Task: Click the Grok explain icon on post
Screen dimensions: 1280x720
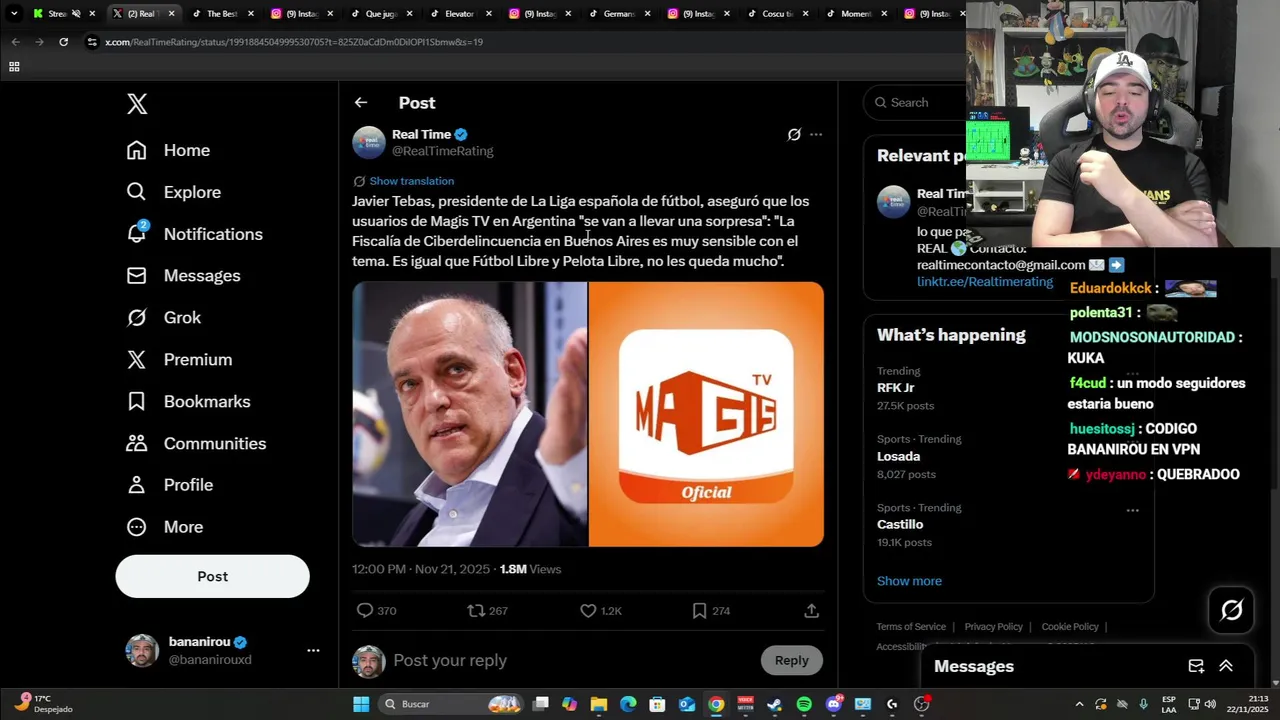Action: click(794, 134)
